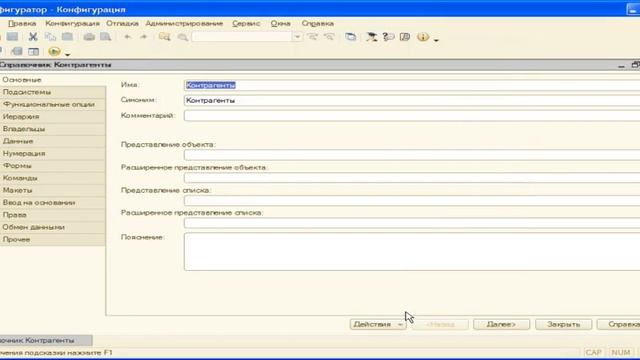640x360 pixels.
Task: Click the Имя input field
Action: click(x=412, y=85)
